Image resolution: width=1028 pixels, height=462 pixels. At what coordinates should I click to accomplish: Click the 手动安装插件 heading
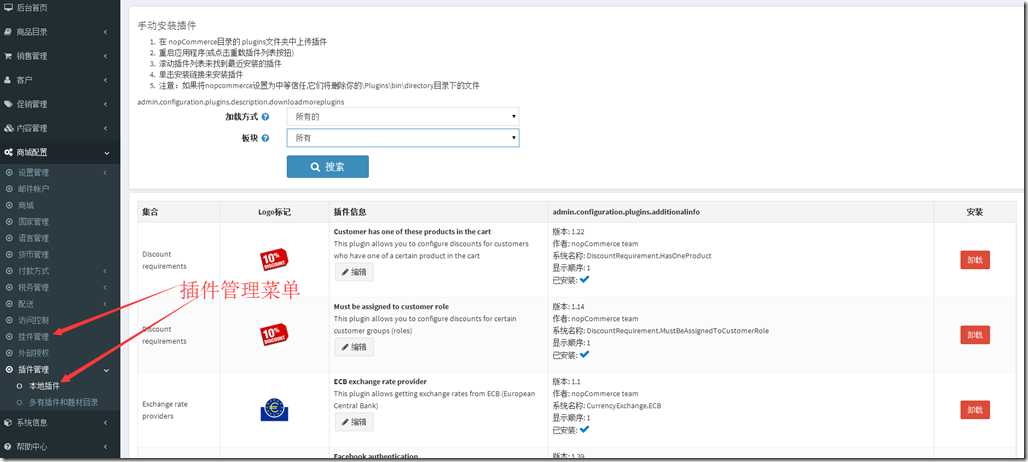tap(167, 26)
